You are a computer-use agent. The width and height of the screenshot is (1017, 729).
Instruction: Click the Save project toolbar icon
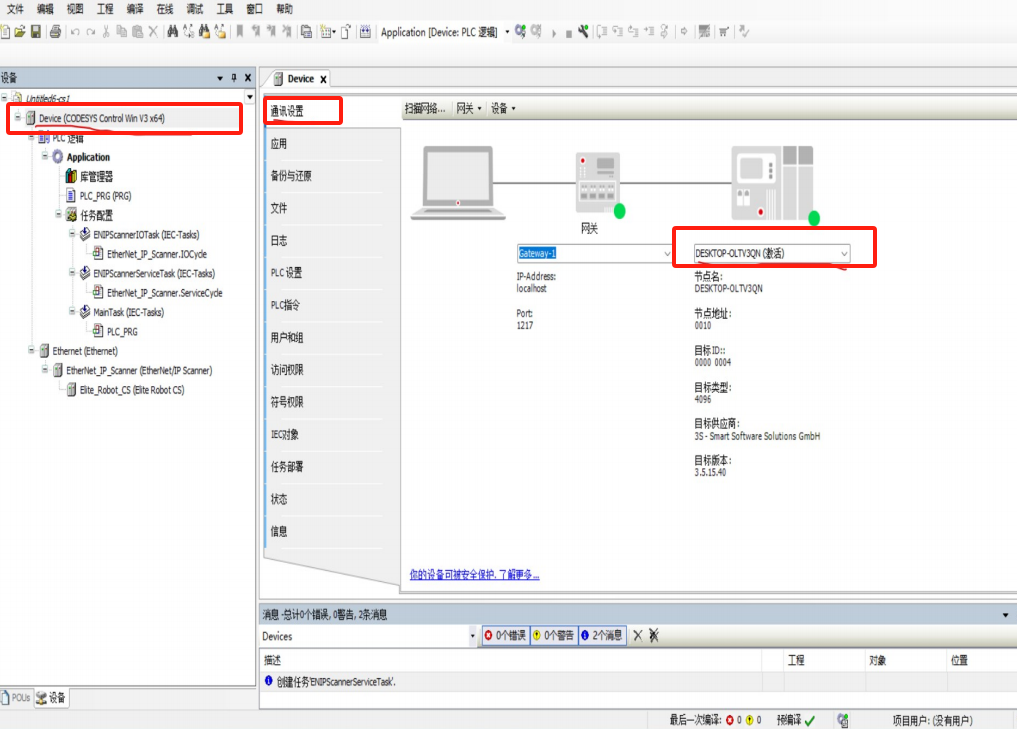[x=35, y=32]
